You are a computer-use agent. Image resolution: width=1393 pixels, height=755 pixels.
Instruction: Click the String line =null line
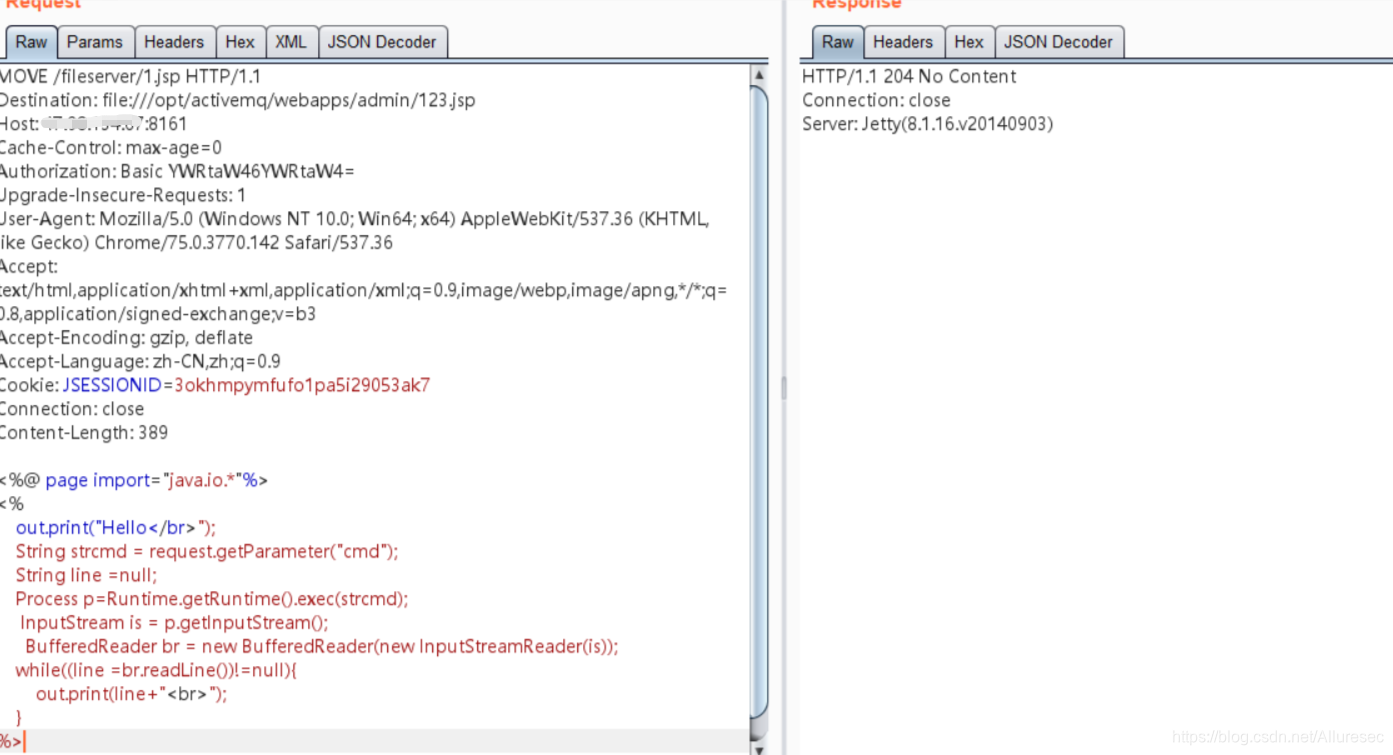(86, 575)
